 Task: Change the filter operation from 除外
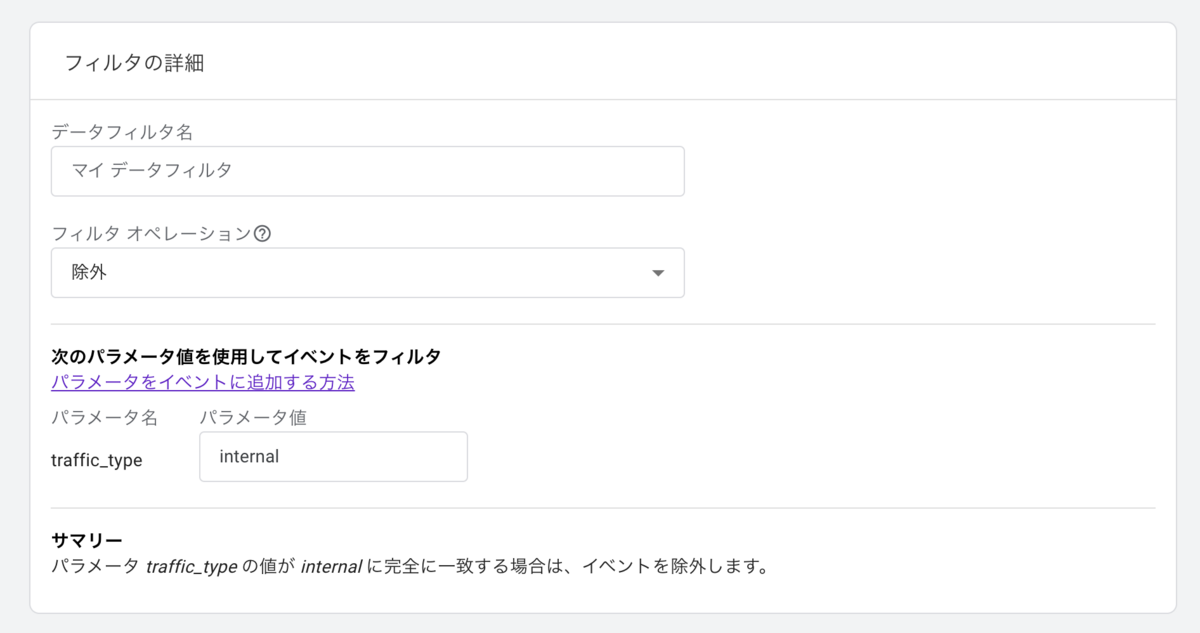pos(367,272)
